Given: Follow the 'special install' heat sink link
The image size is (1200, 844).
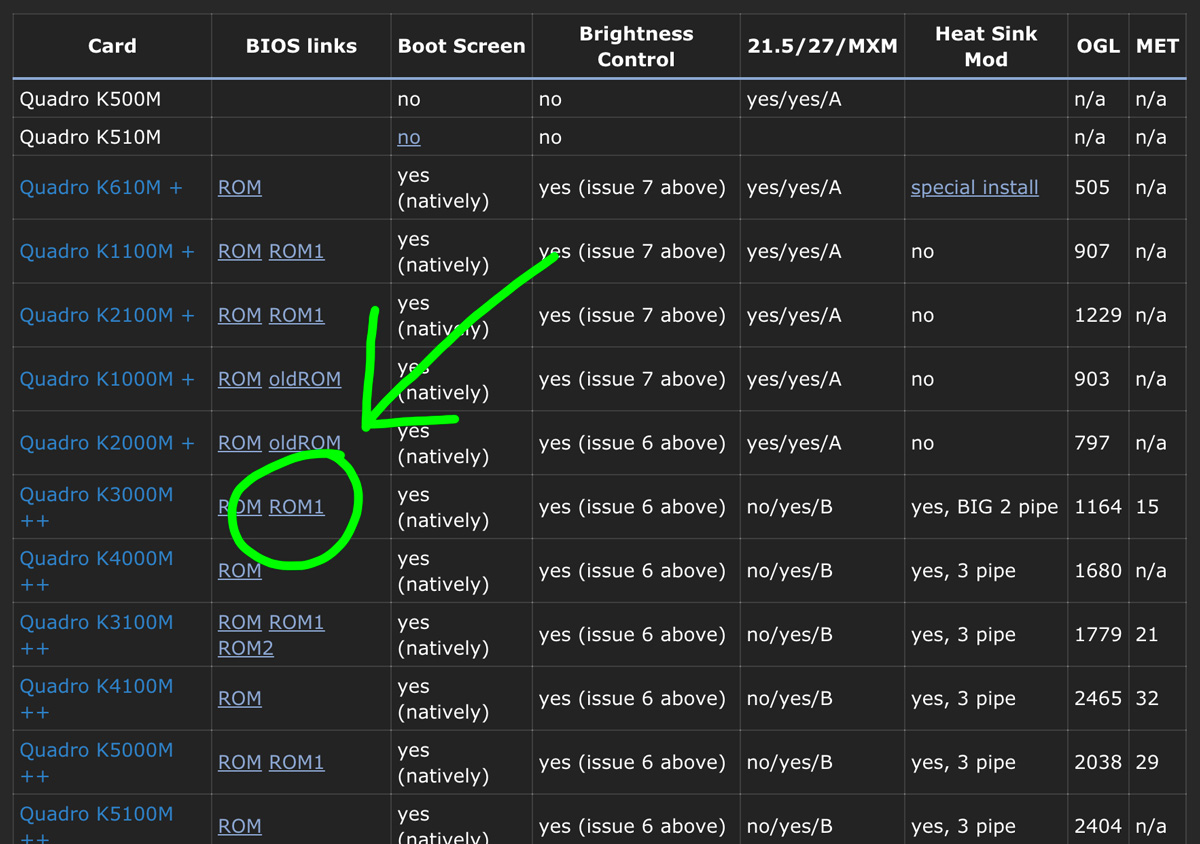Looking at the screenshot, I should [x=975, y=187].
